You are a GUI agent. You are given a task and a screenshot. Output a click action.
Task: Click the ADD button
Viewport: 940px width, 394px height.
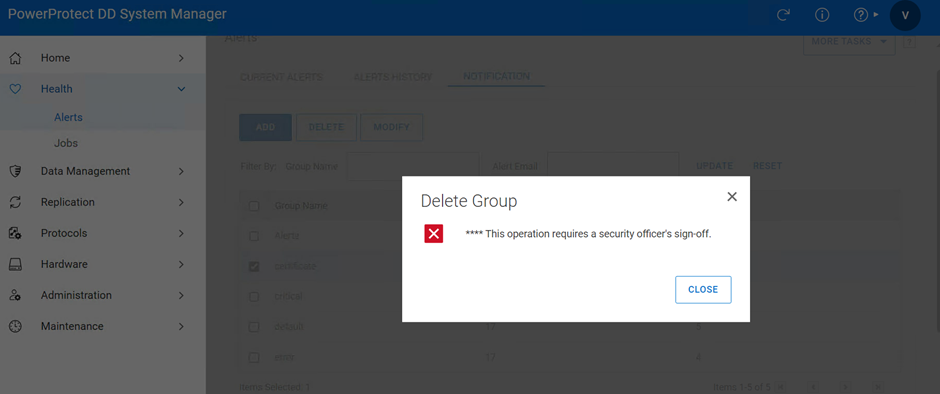coord(266,127)
